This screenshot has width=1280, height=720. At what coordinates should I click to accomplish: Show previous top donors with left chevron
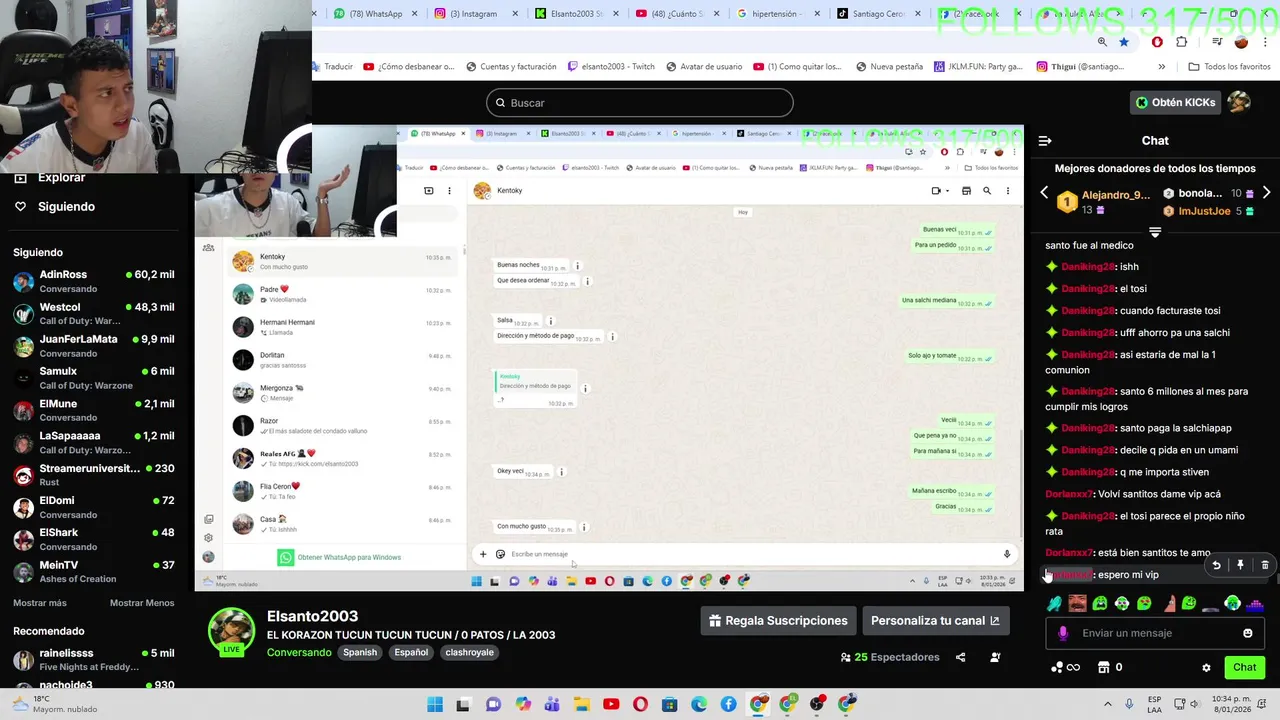click(1044, 193)
